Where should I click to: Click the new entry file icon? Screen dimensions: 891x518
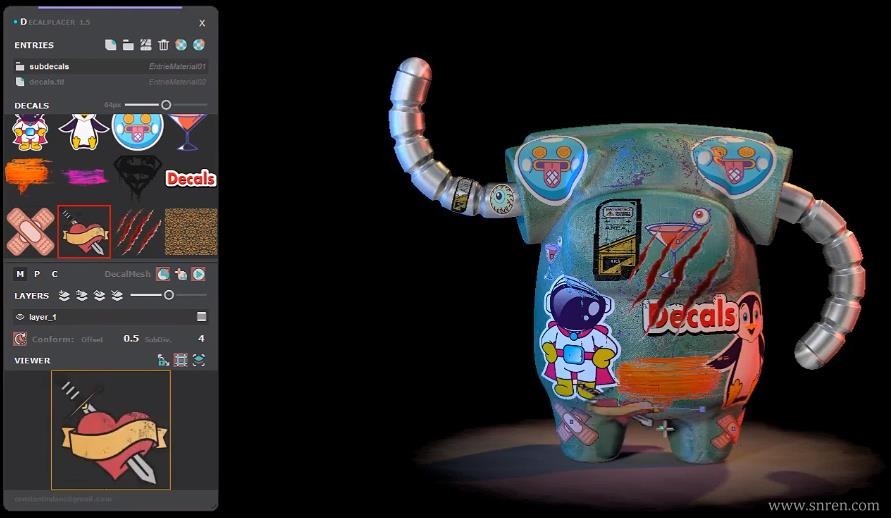[x=111, y=45]
